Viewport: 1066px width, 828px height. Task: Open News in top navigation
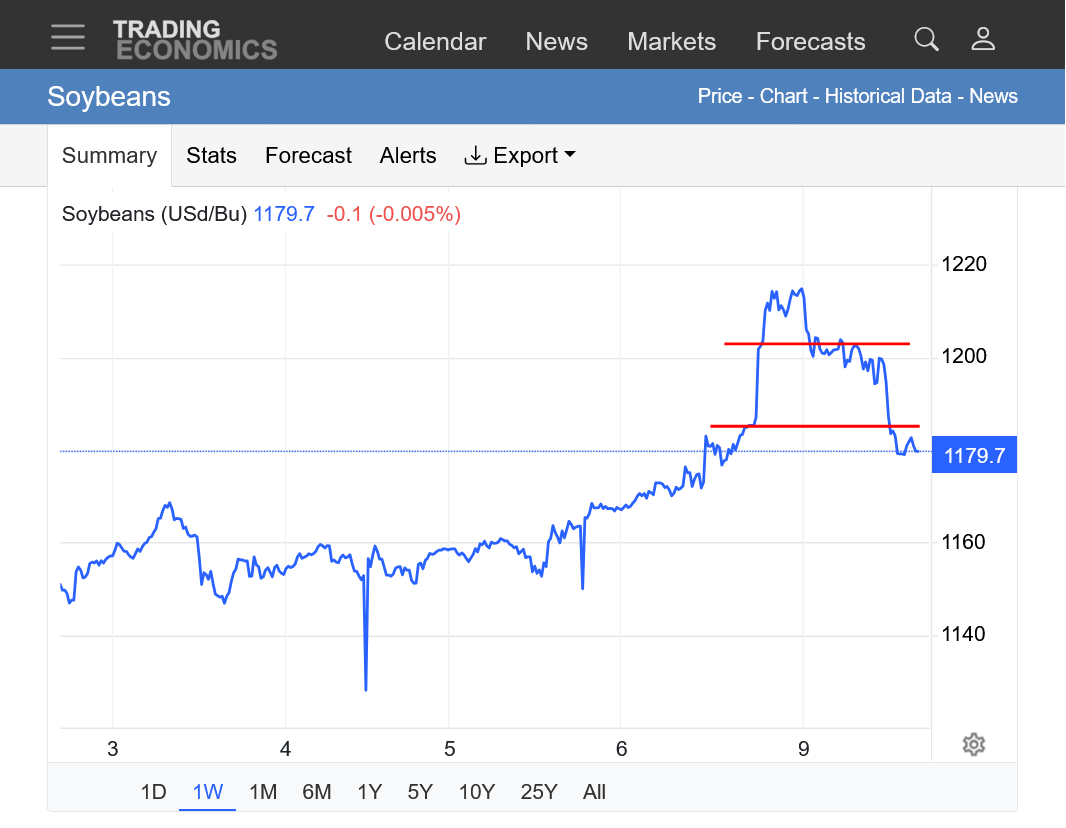[556, 42]
